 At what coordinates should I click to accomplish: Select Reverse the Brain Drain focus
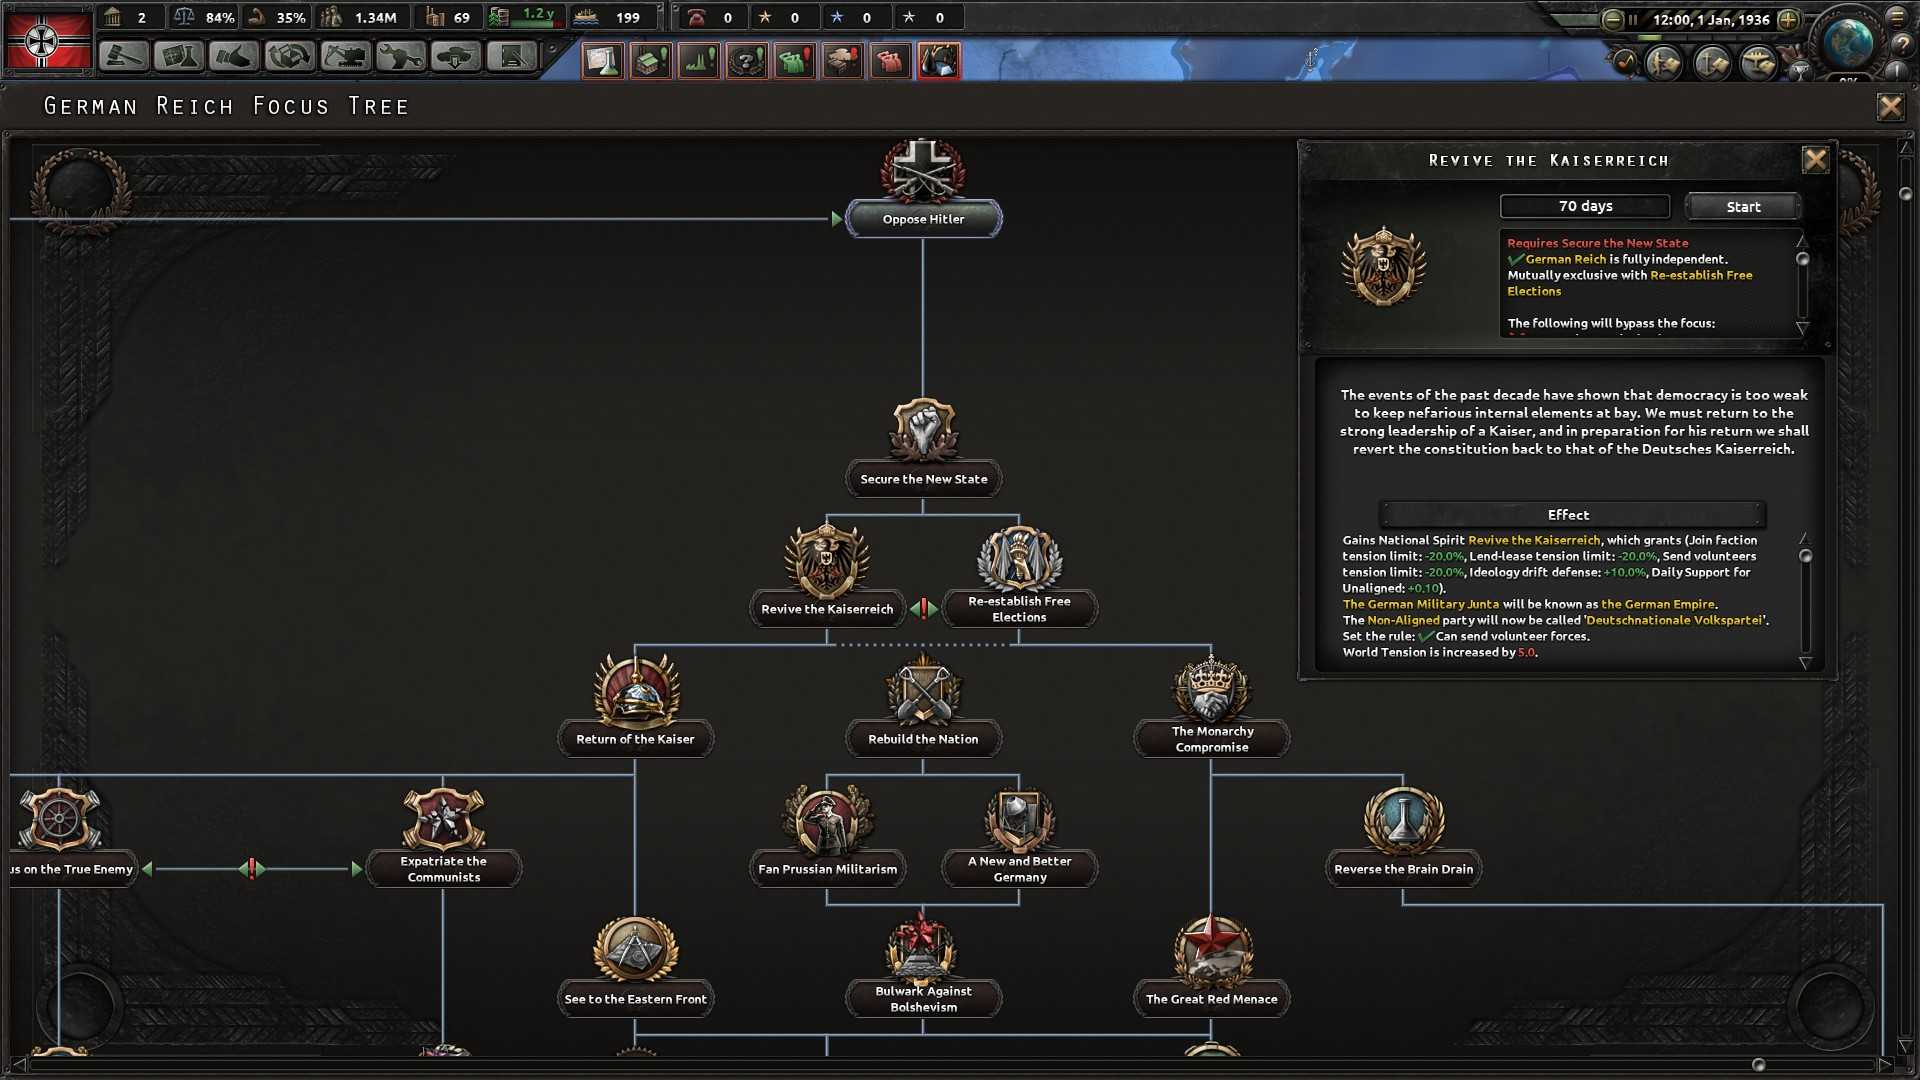1403,869
